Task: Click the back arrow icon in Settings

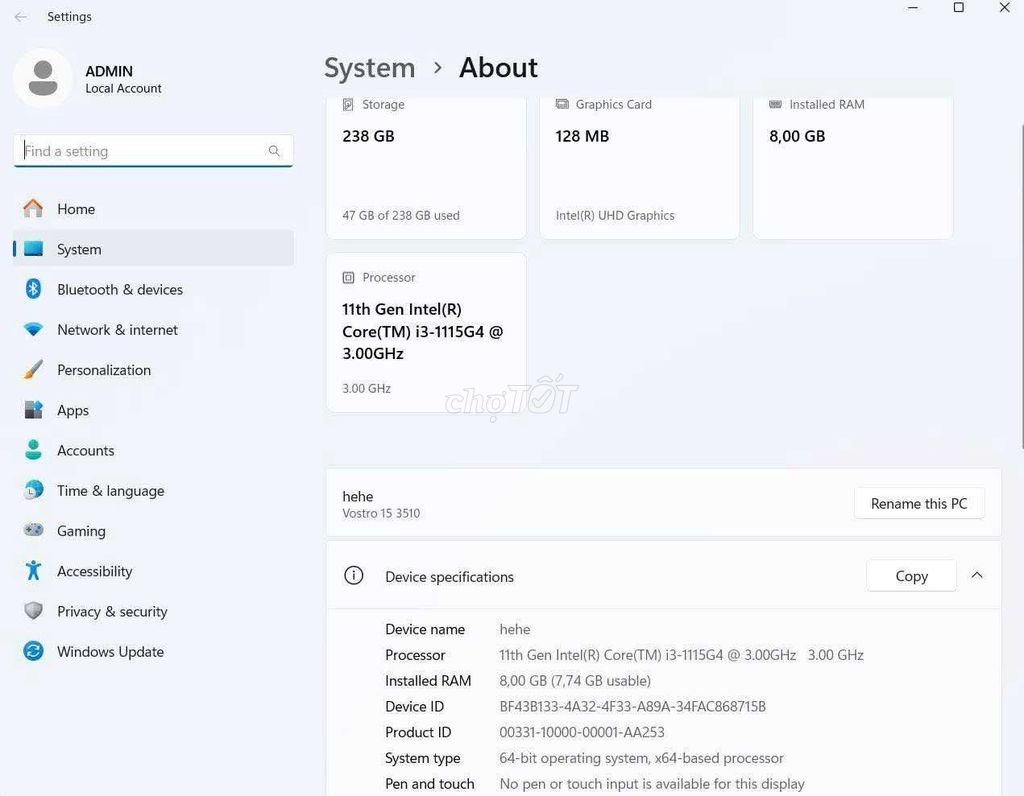Action: click(x=21, y=17)
